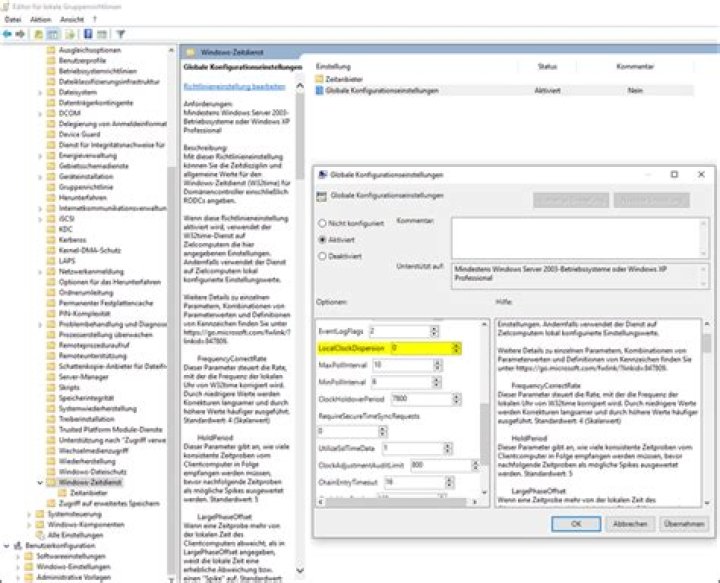Select the Server-Manager tree item
The width and height of the screenshot is (720, 583).
tap(83, 377)
